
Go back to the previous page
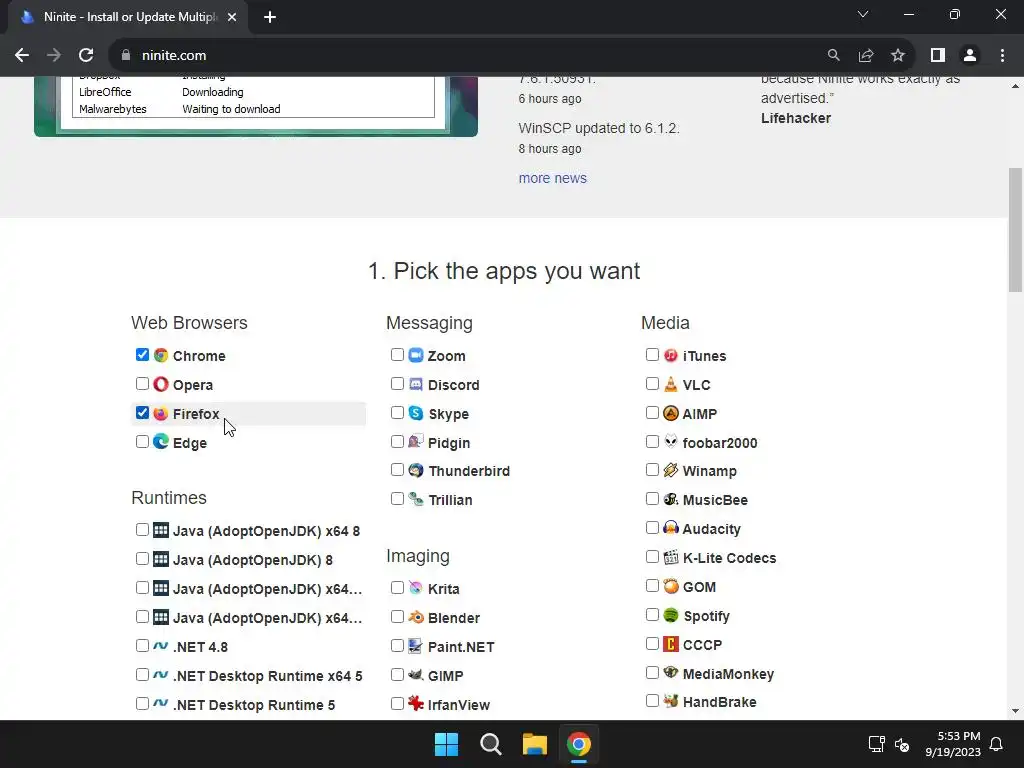pyautogui.click(x=22, y=56)
